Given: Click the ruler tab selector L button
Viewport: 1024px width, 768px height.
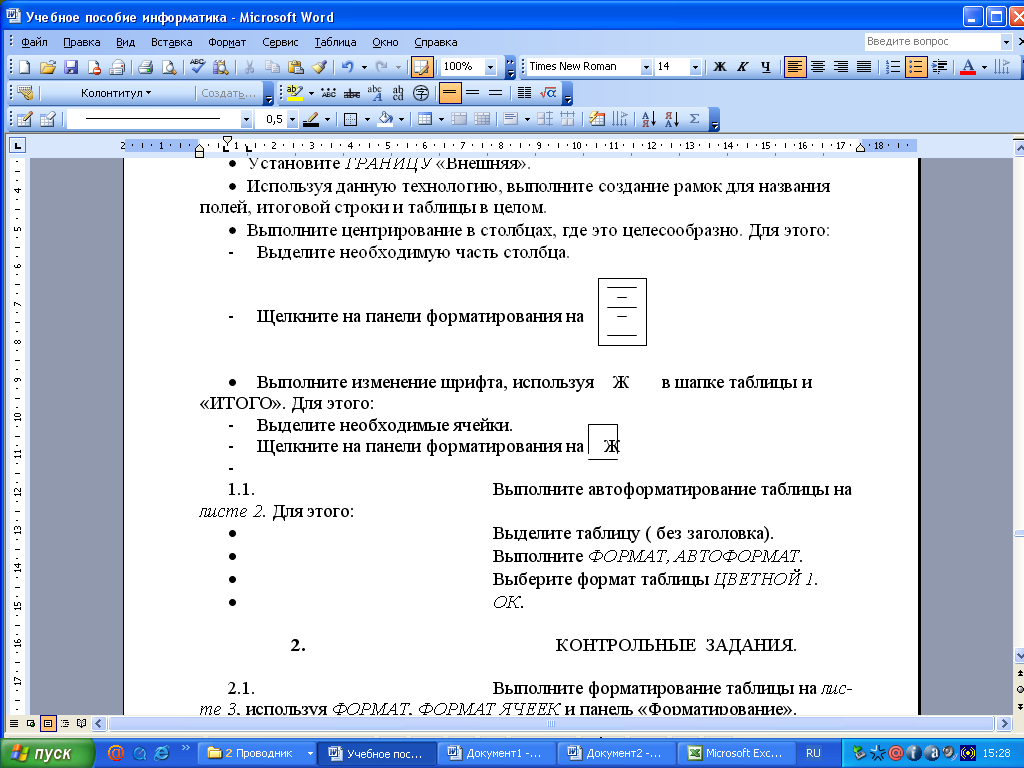Looking at the screenshot, I should (18, 145).
